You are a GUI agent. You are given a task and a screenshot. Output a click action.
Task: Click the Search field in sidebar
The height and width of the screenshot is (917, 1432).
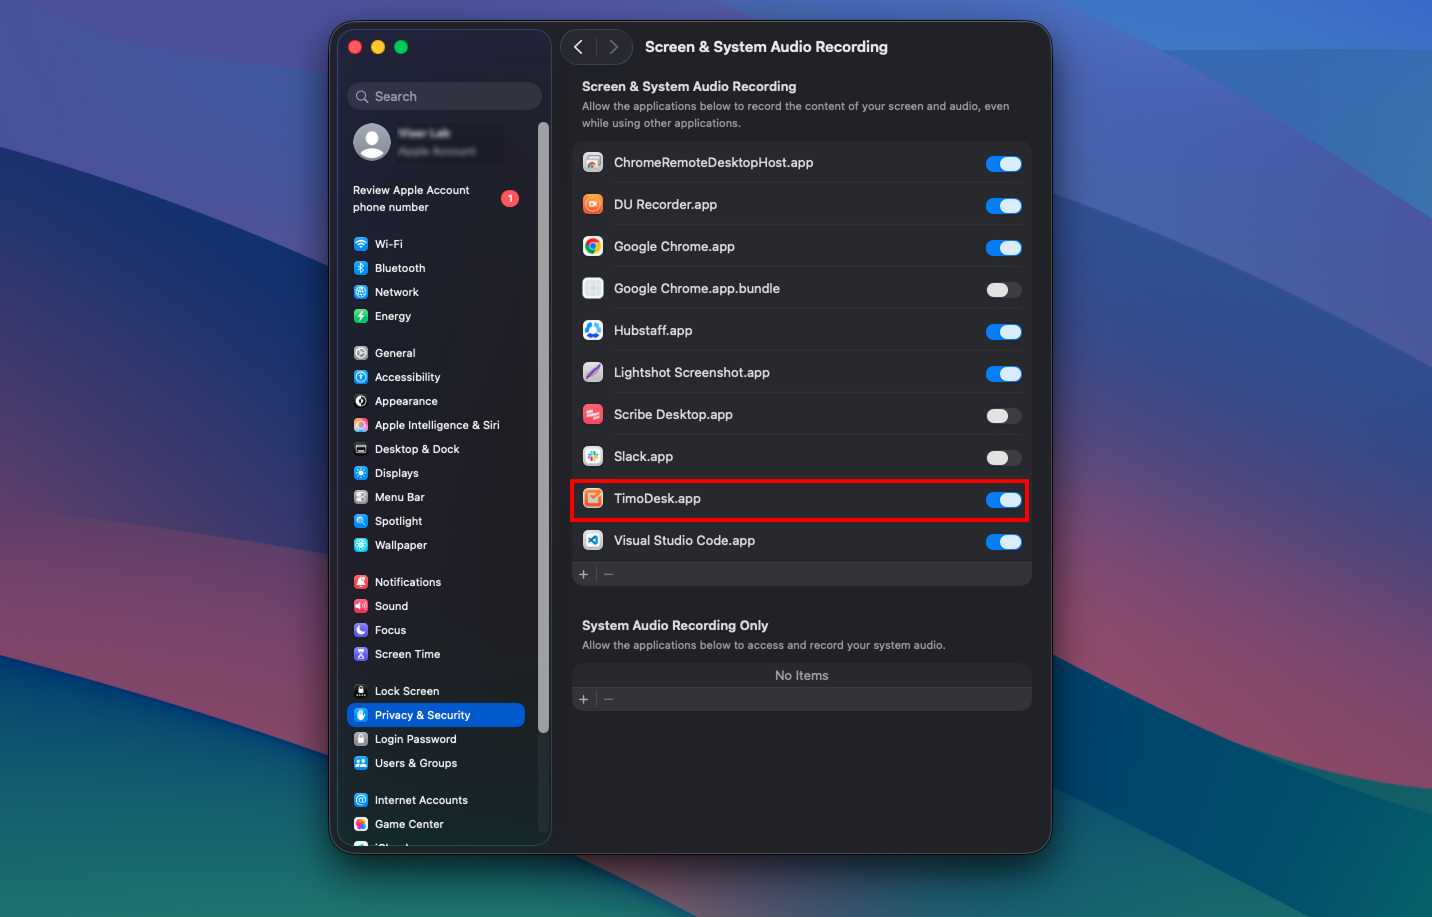tap(445, 96)
